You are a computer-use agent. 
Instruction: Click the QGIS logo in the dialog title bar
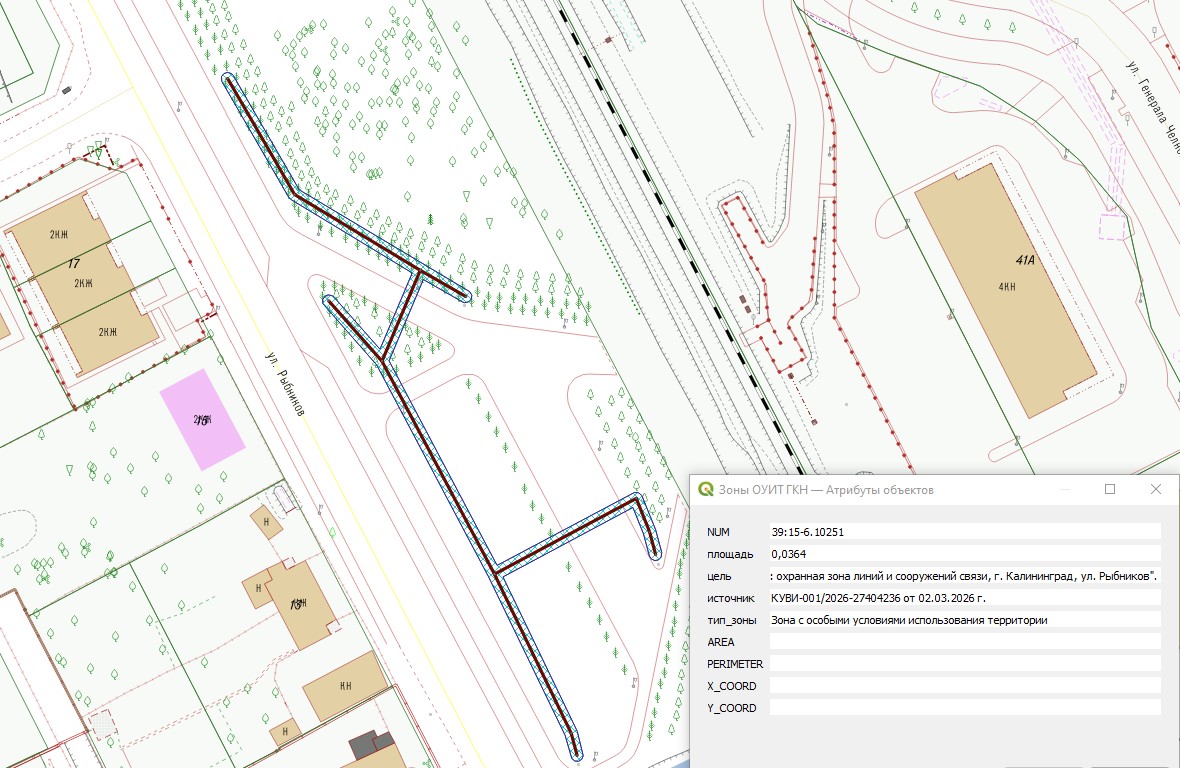pyautogui.click(x=706, y=490)
